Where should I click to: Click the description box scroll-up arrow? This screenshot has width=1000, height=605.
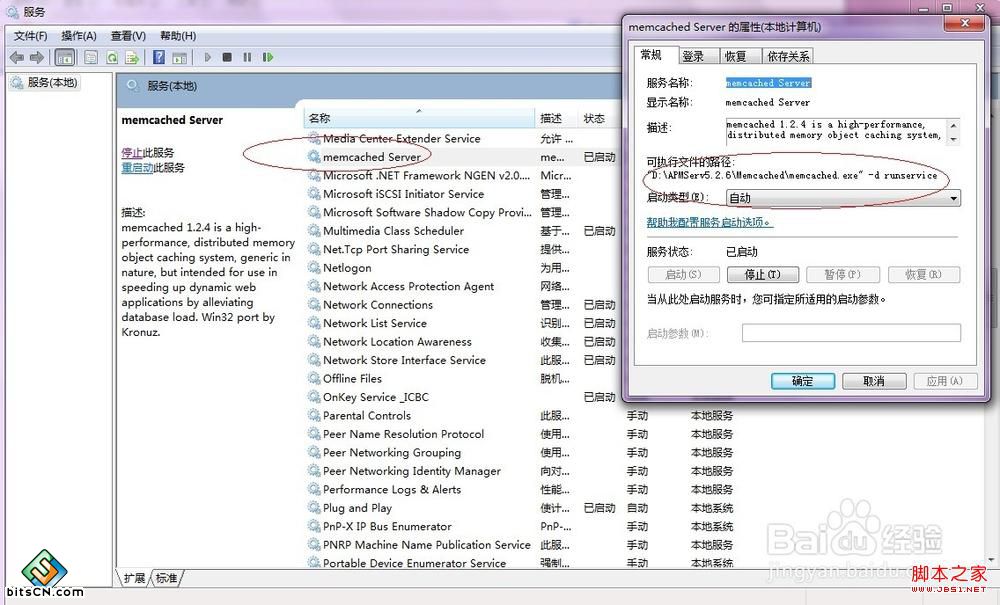point(953,124)
